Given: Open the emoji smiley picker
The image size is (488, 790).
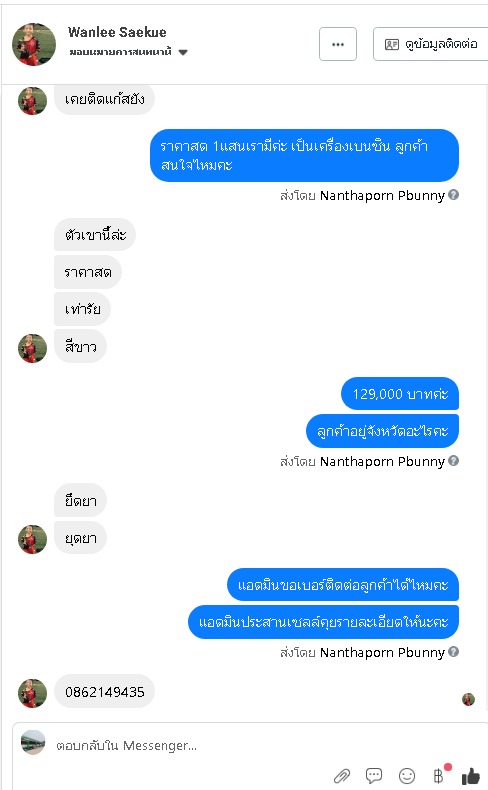Looking at the screenshot, I should click(x=407, y=775).
